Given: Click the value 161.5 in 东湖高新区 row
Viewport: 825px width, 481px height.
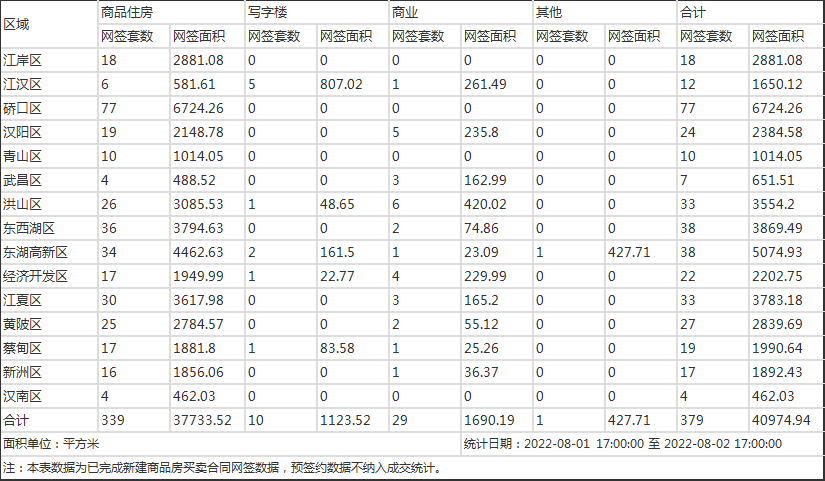Looking at the screenshot, I should pos(337,253).
